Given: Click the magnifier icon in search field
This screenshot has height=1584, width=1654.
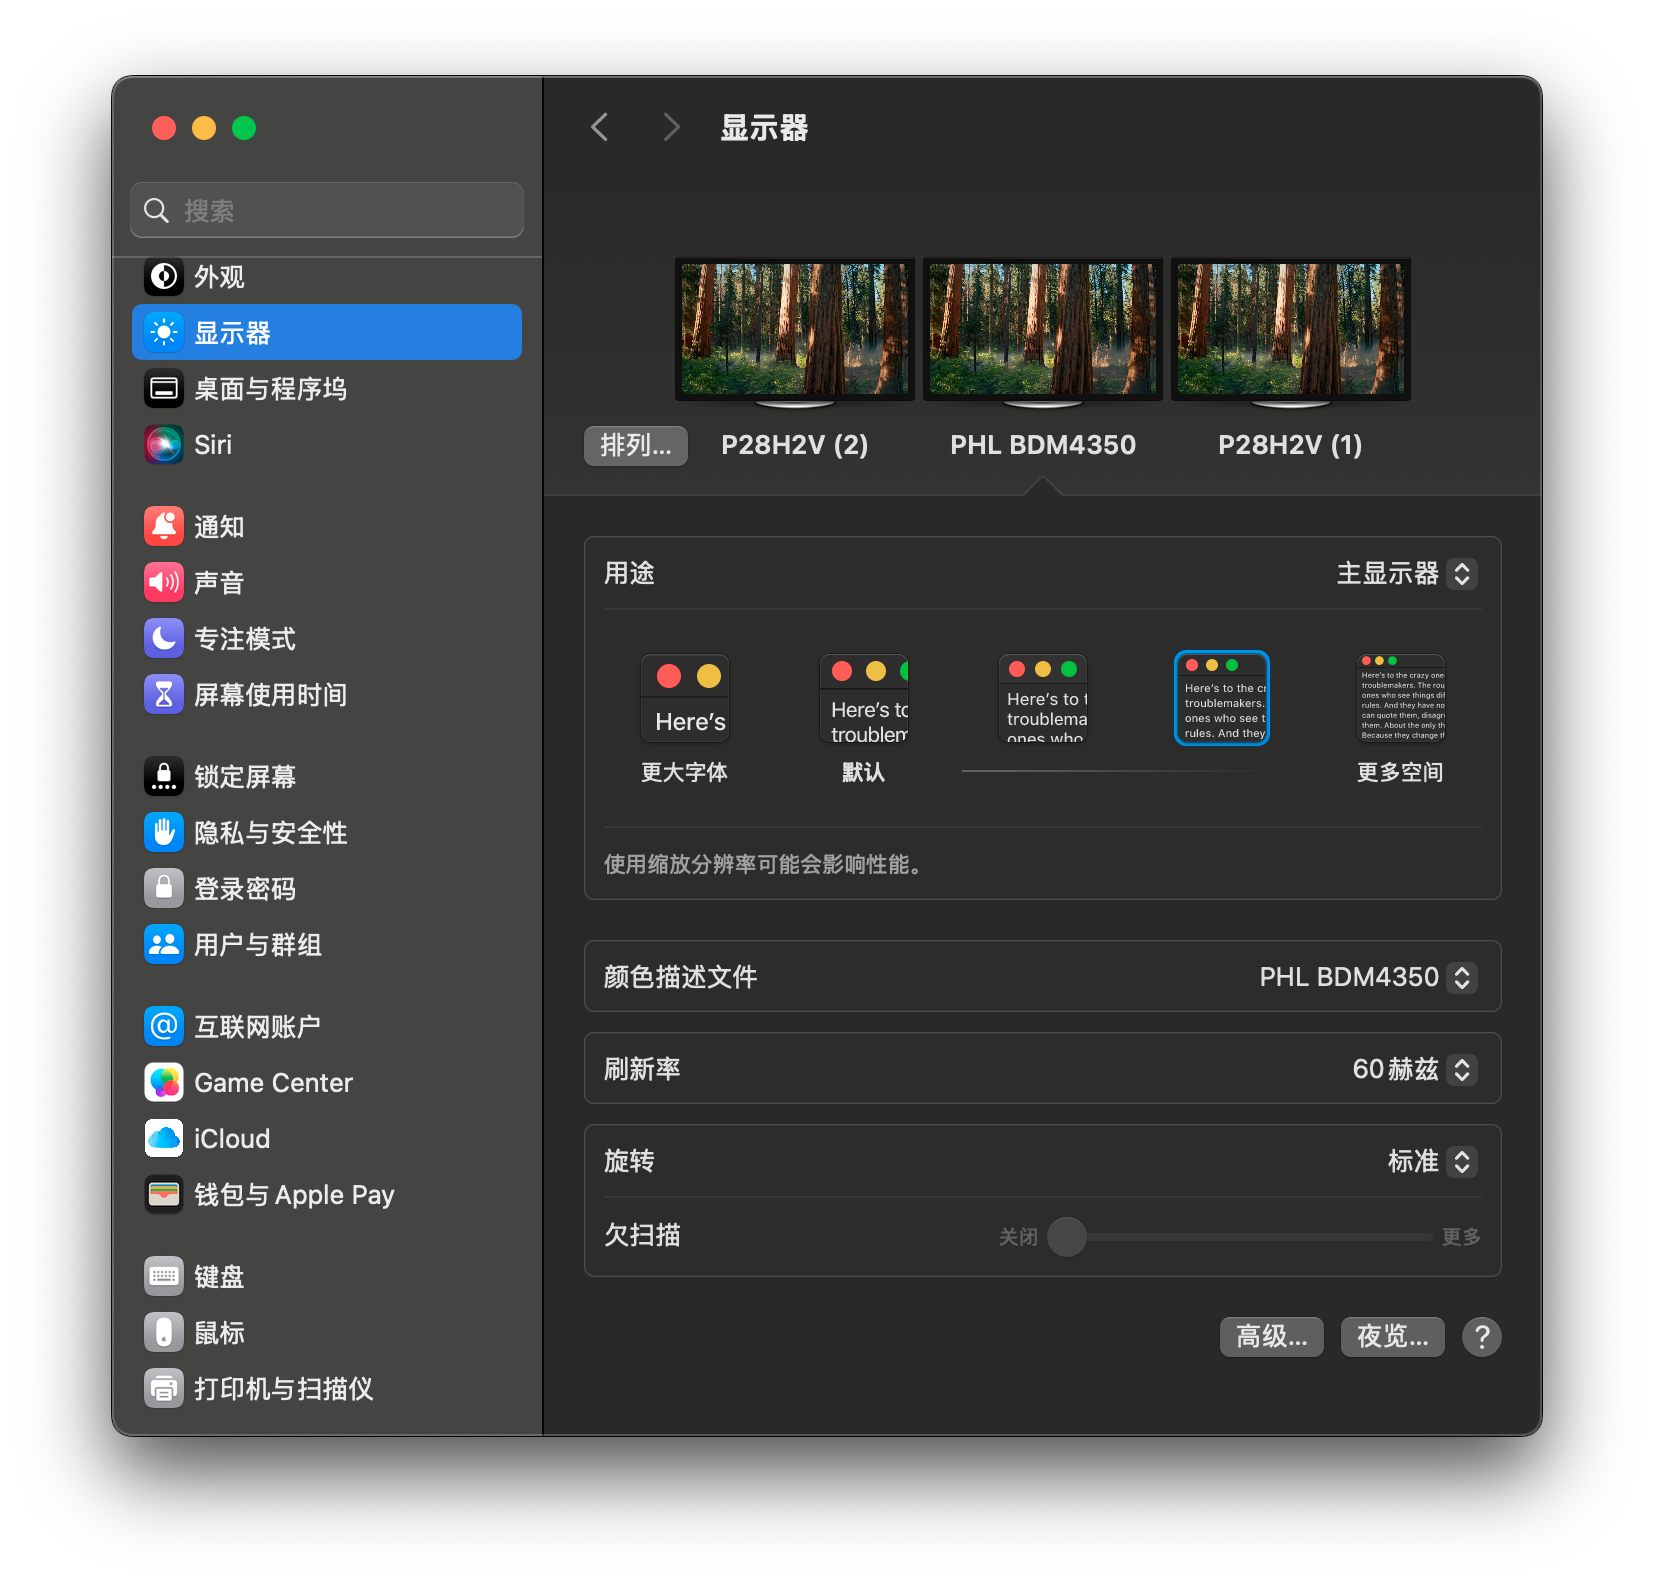Looking at the screenshot, I should (156, 210).
